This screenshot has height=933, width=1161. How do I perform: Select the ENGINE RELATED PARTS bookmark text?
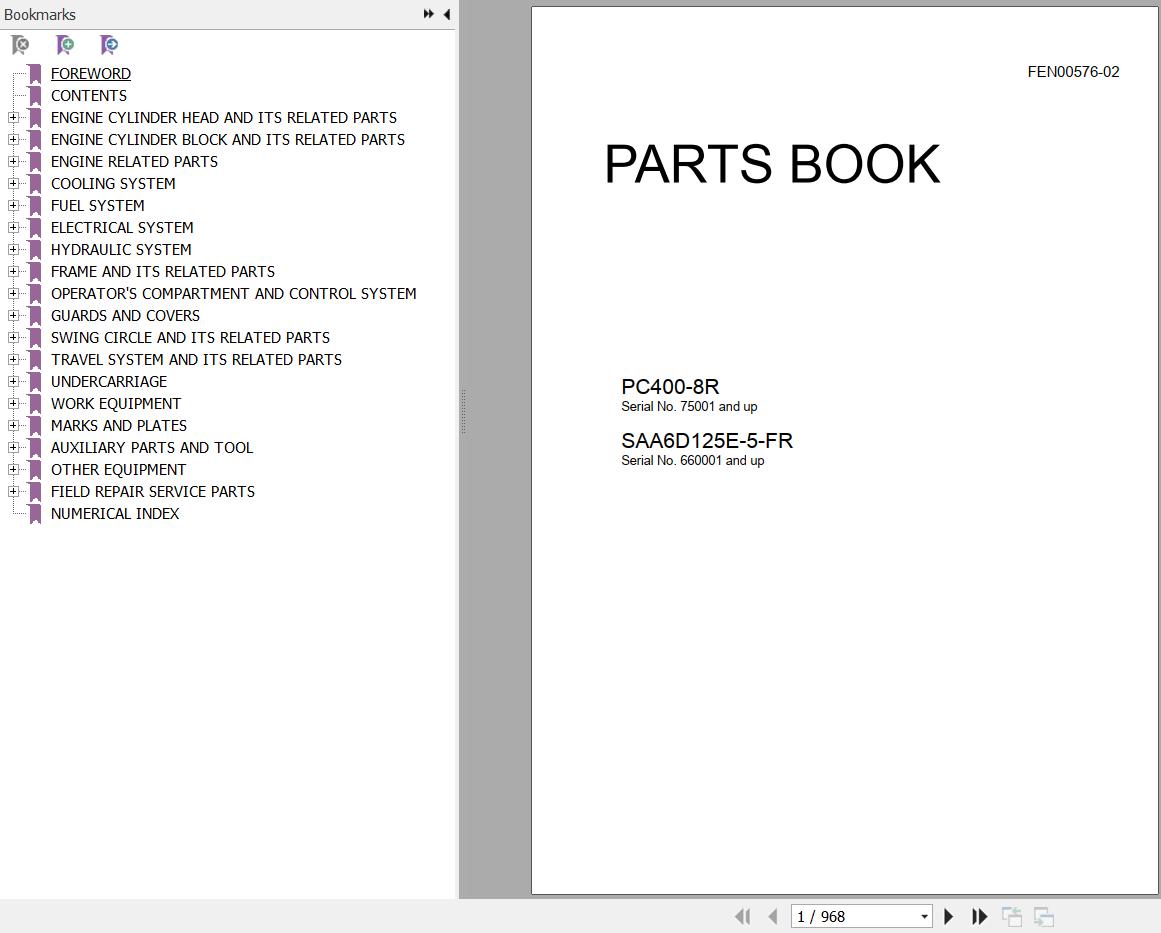[x=134, y=161]
